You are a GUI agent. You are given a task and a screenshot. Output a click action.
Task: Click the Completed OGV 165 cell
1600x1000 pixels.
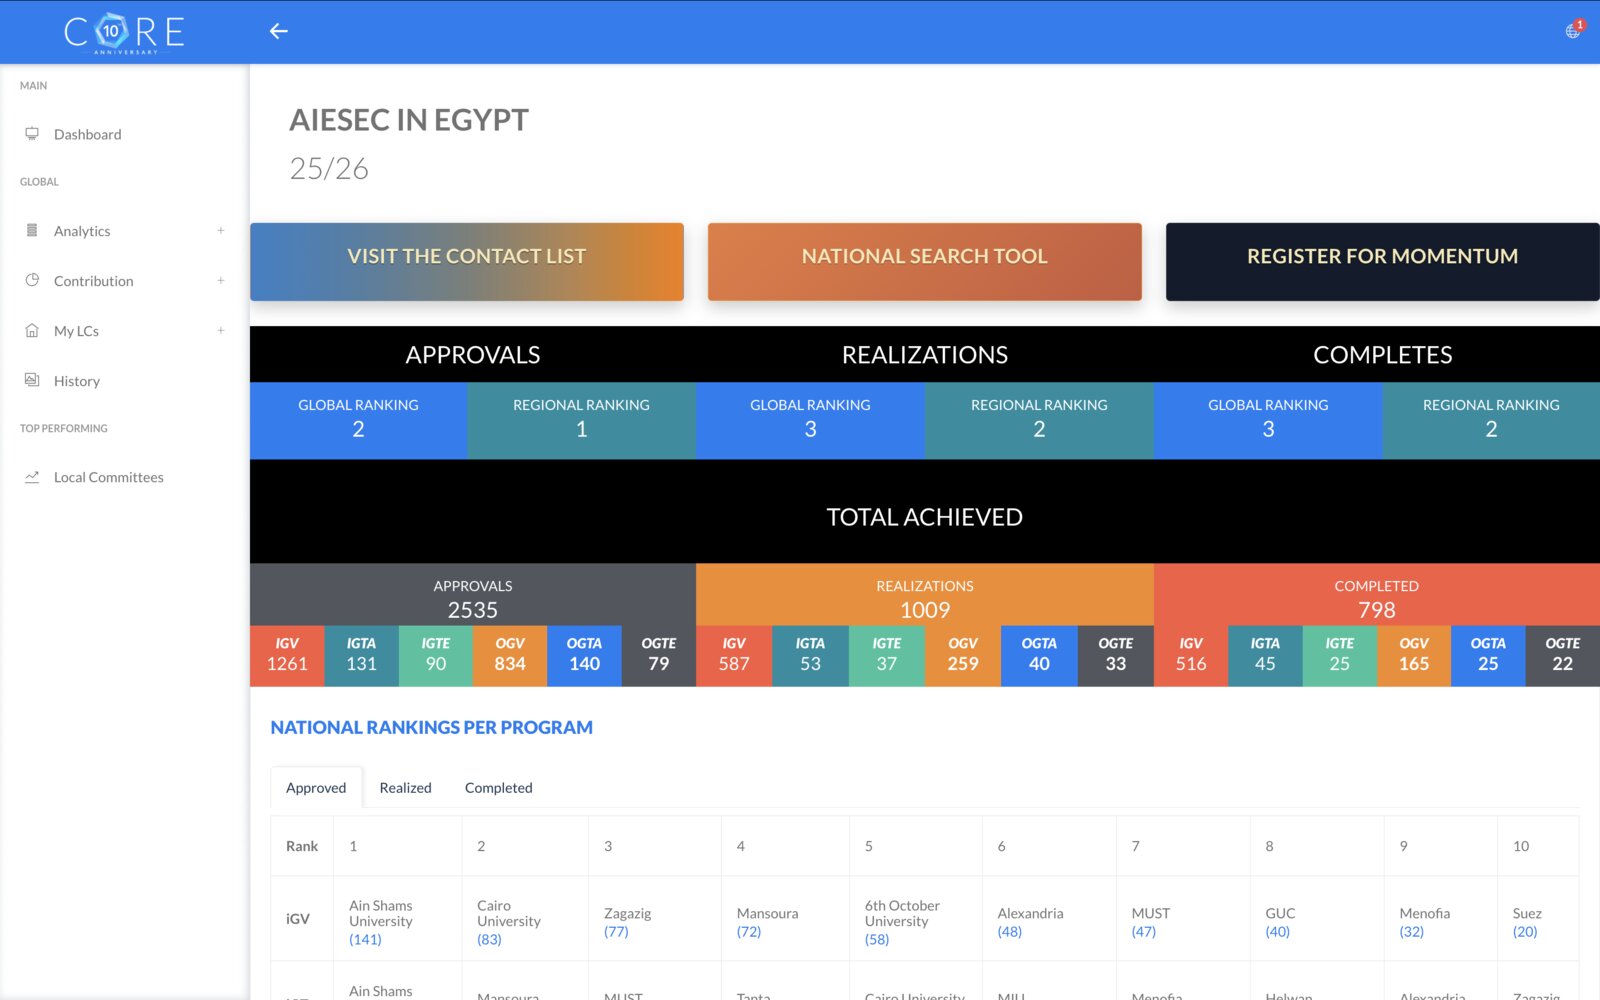(x=1414, y=656)
